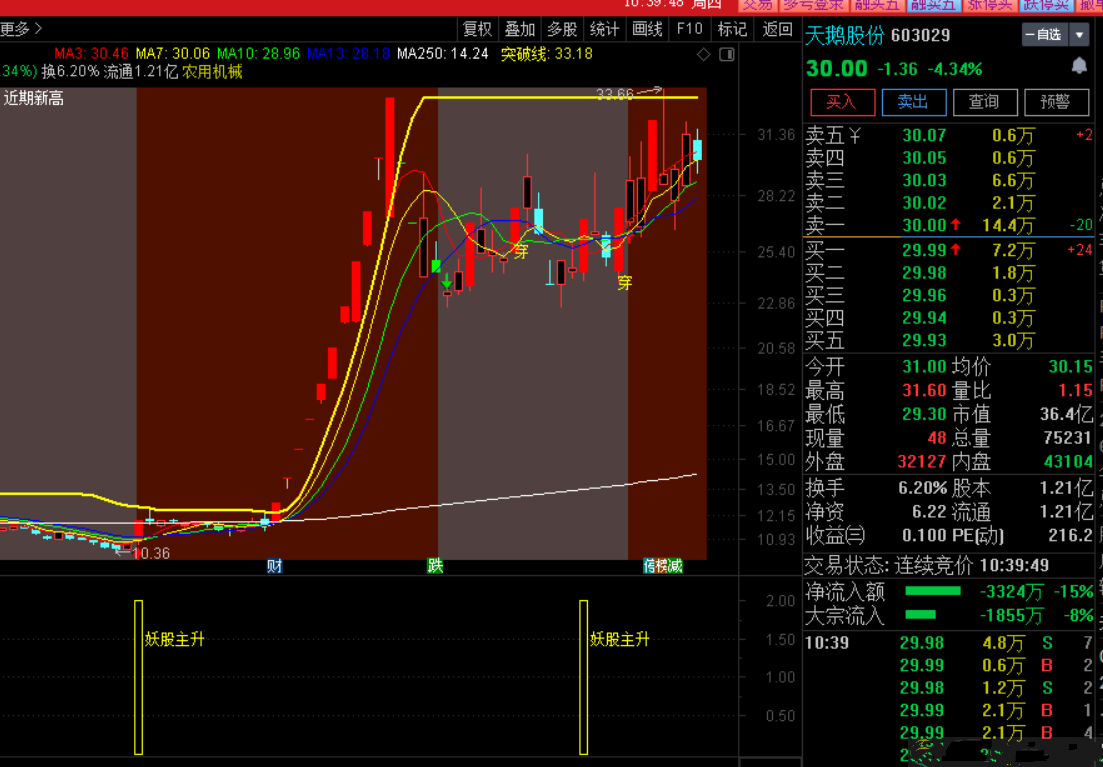The height and width of the screenshot is (767, 1103).
Task: Click the 财 marker below chart
Action: [274, 566]
